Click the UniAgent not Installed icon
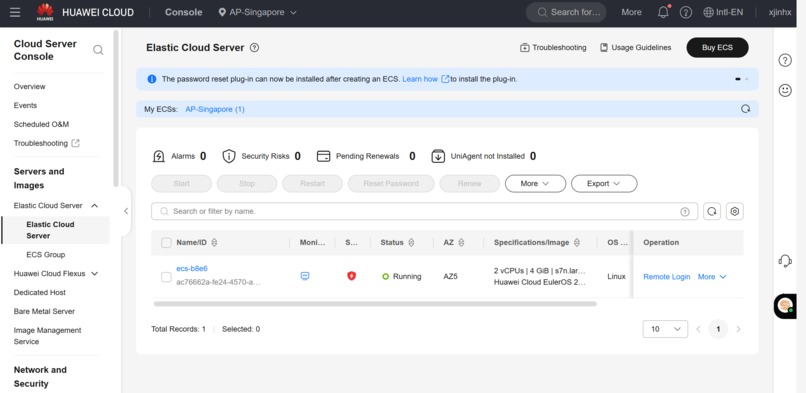The height and width of the screenshot is (393, 806). 438,156
